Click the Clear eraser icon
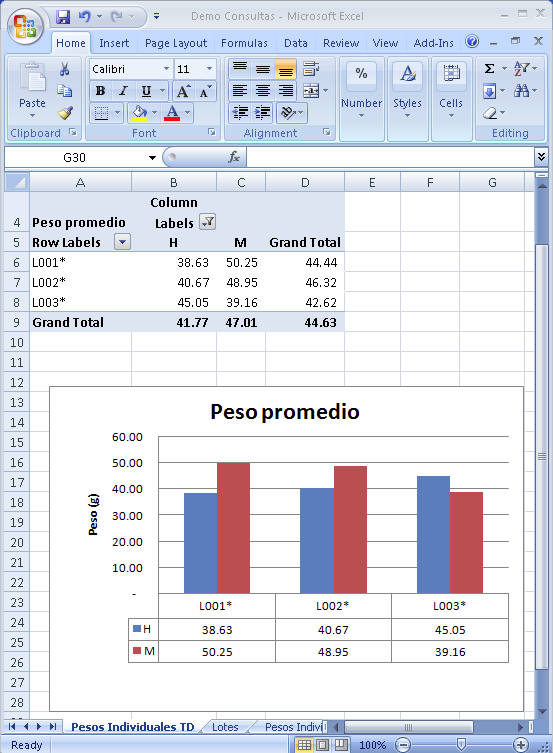The height and width of the screenshot is (753, 553). 490,113
